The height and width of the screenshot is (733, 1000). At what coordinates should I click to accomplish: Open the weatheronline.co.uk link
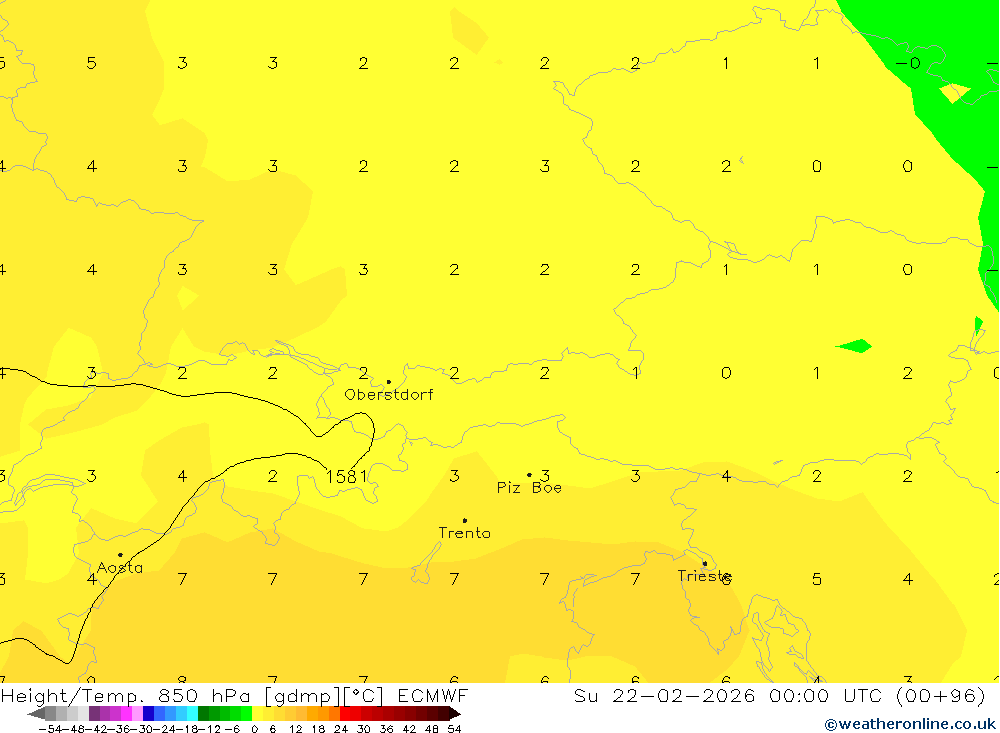[910, 724]
